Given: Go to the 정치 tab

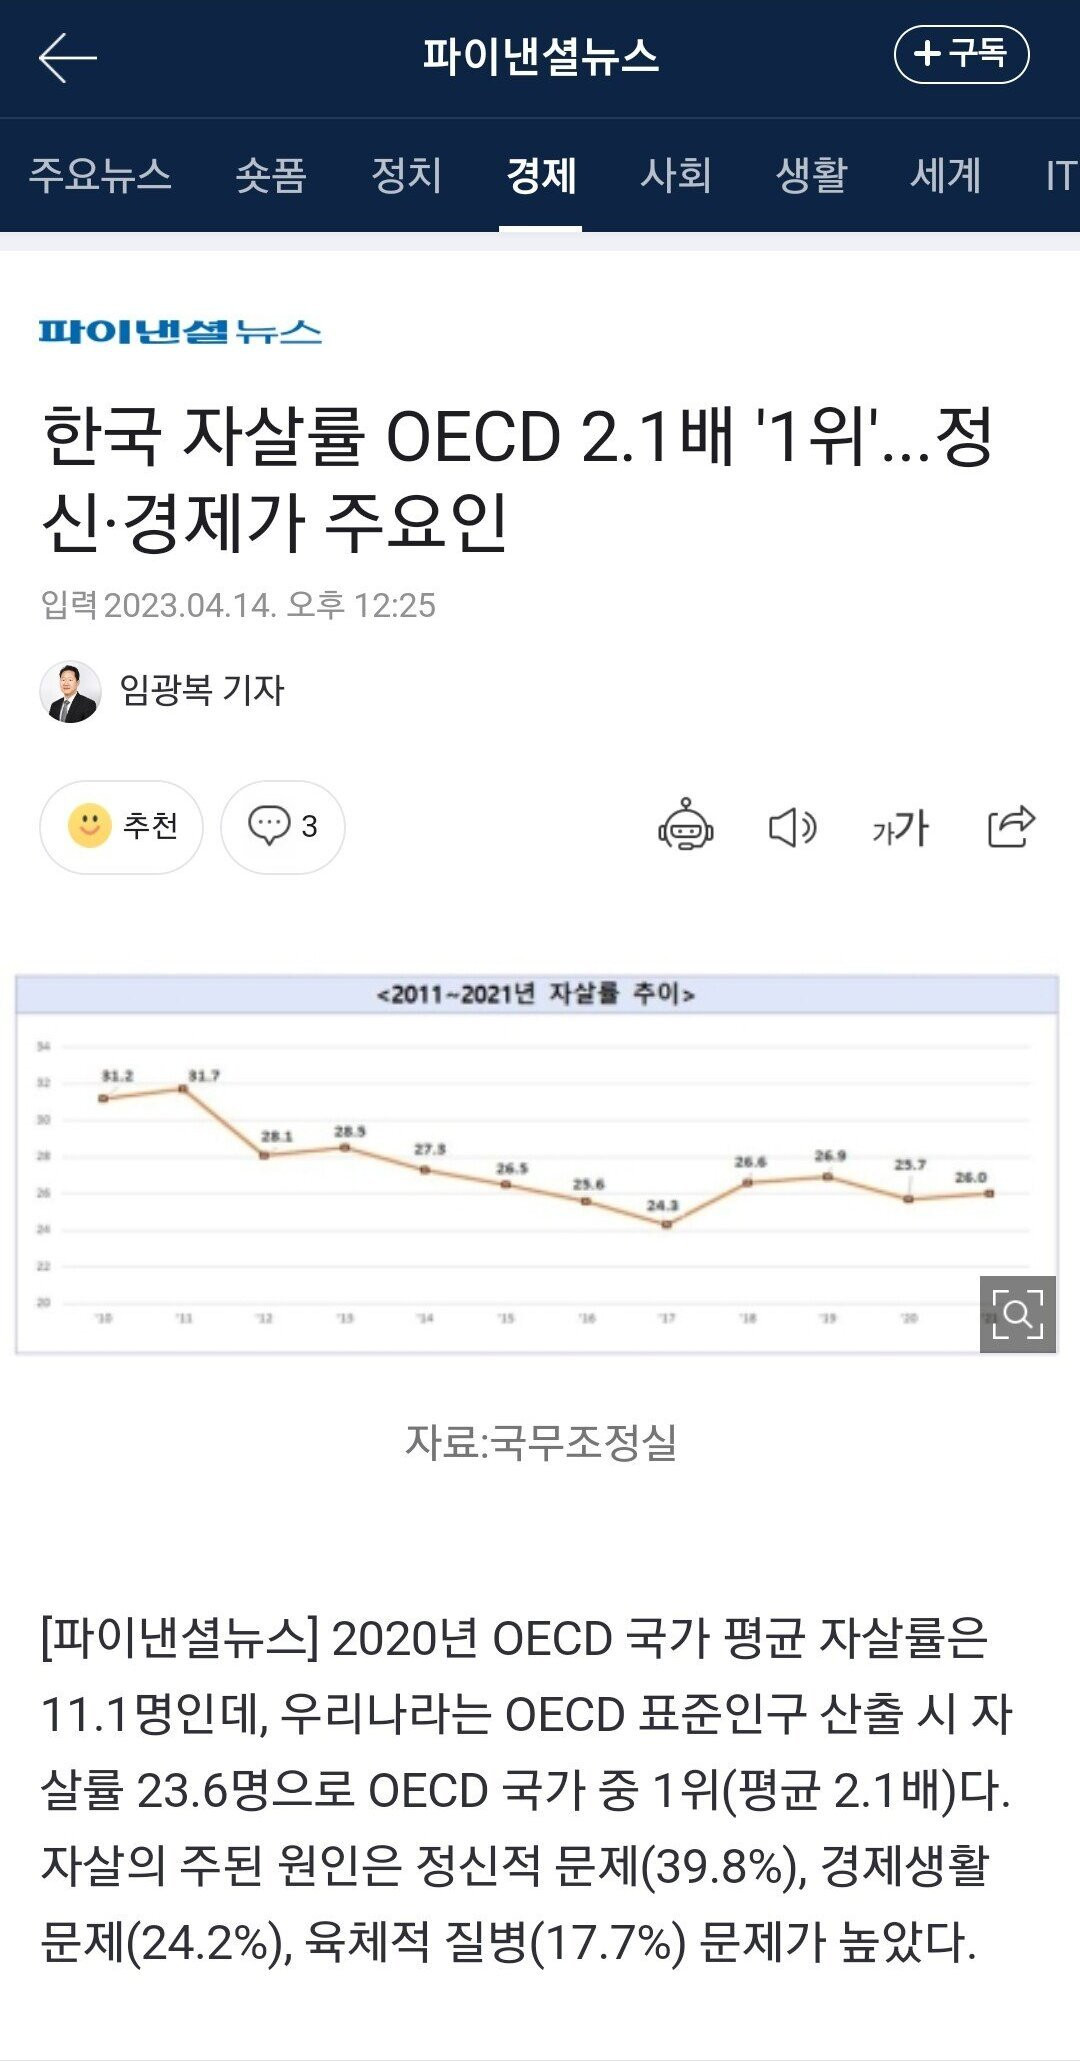Looking at the screenshot, I should point(406,176).
